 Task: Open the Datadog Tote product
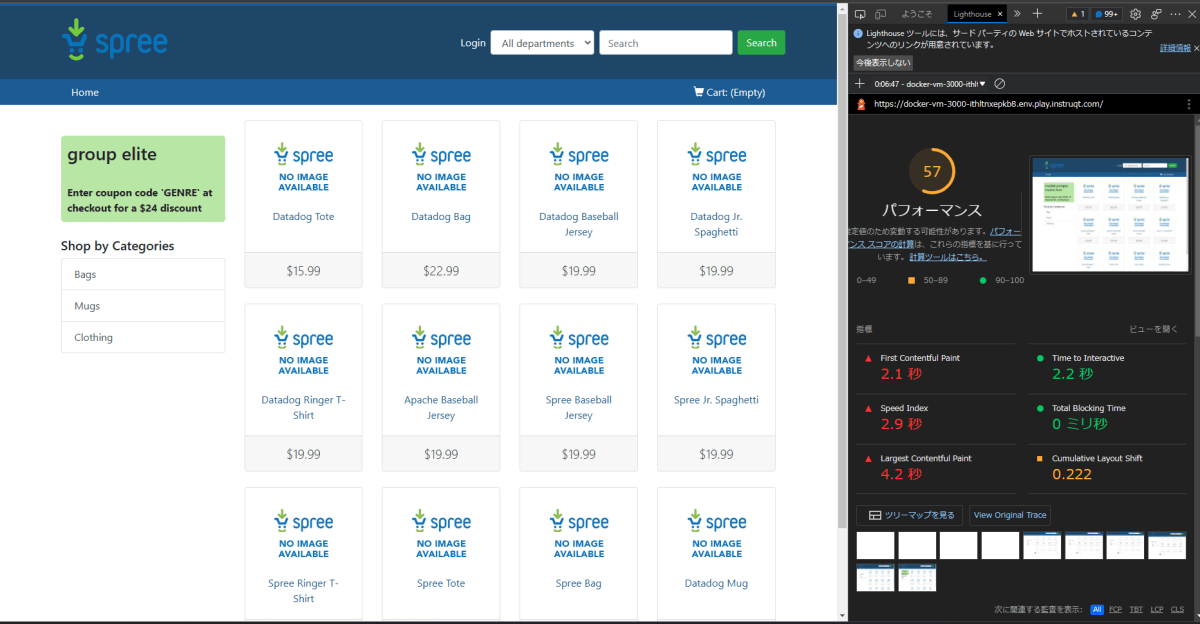[x=303, y=216]
